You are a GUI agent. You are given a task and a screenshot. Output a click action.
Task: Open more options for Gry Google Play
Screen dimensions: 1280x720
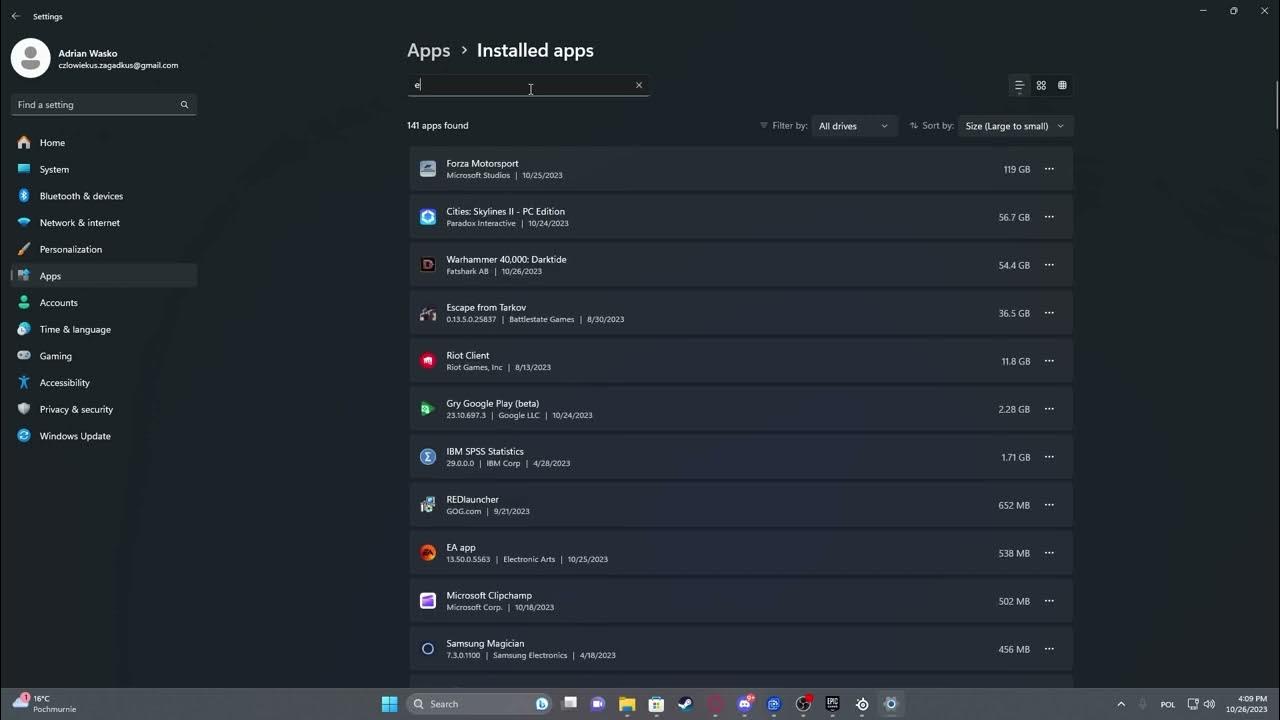[x=1049, y=409]
